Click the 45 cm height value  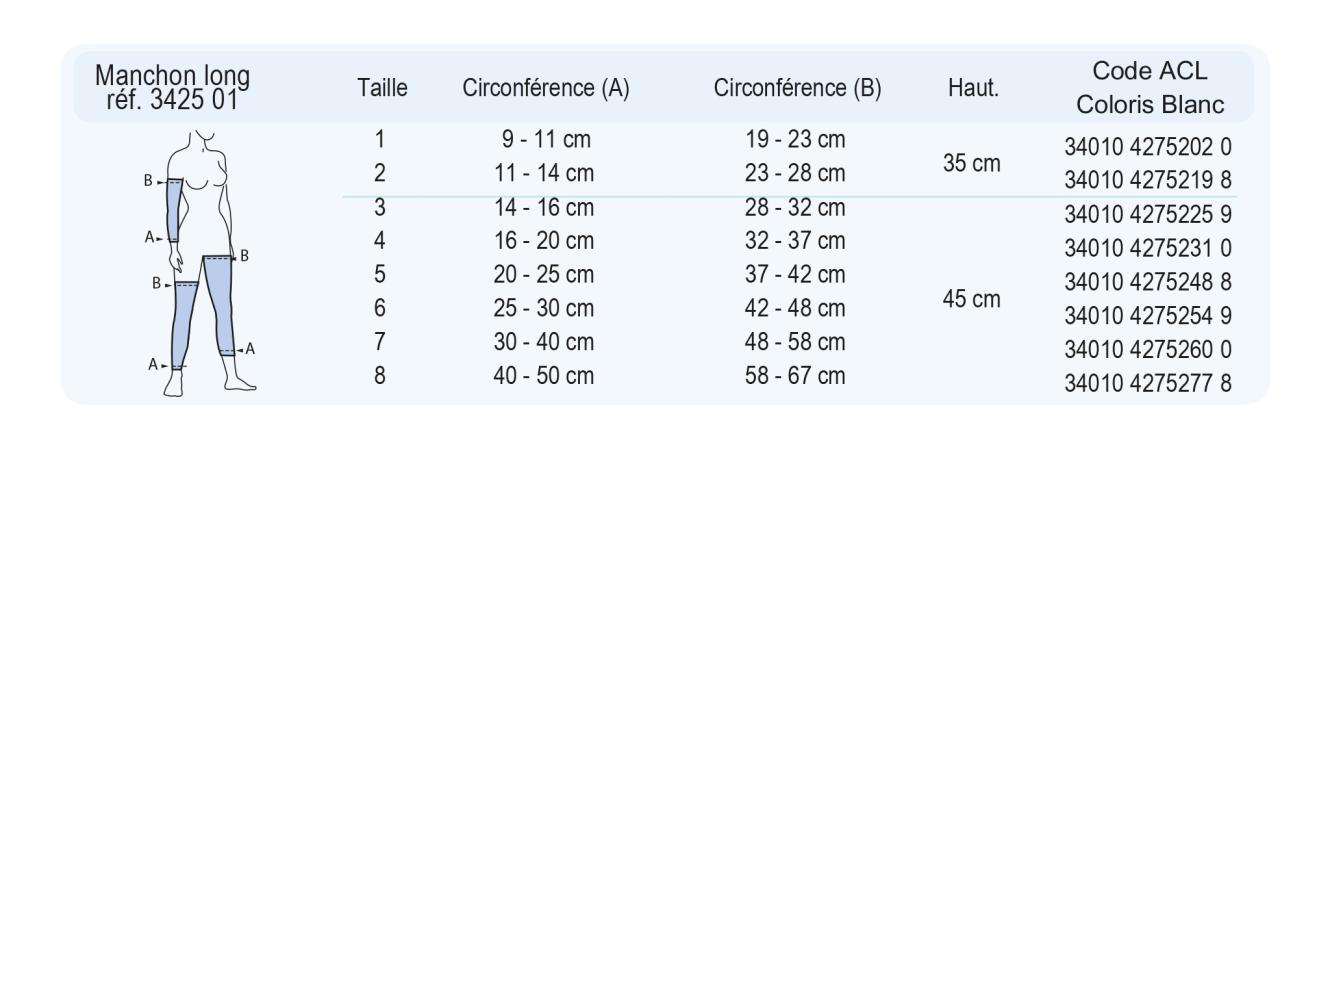click(x=971, y=299)
